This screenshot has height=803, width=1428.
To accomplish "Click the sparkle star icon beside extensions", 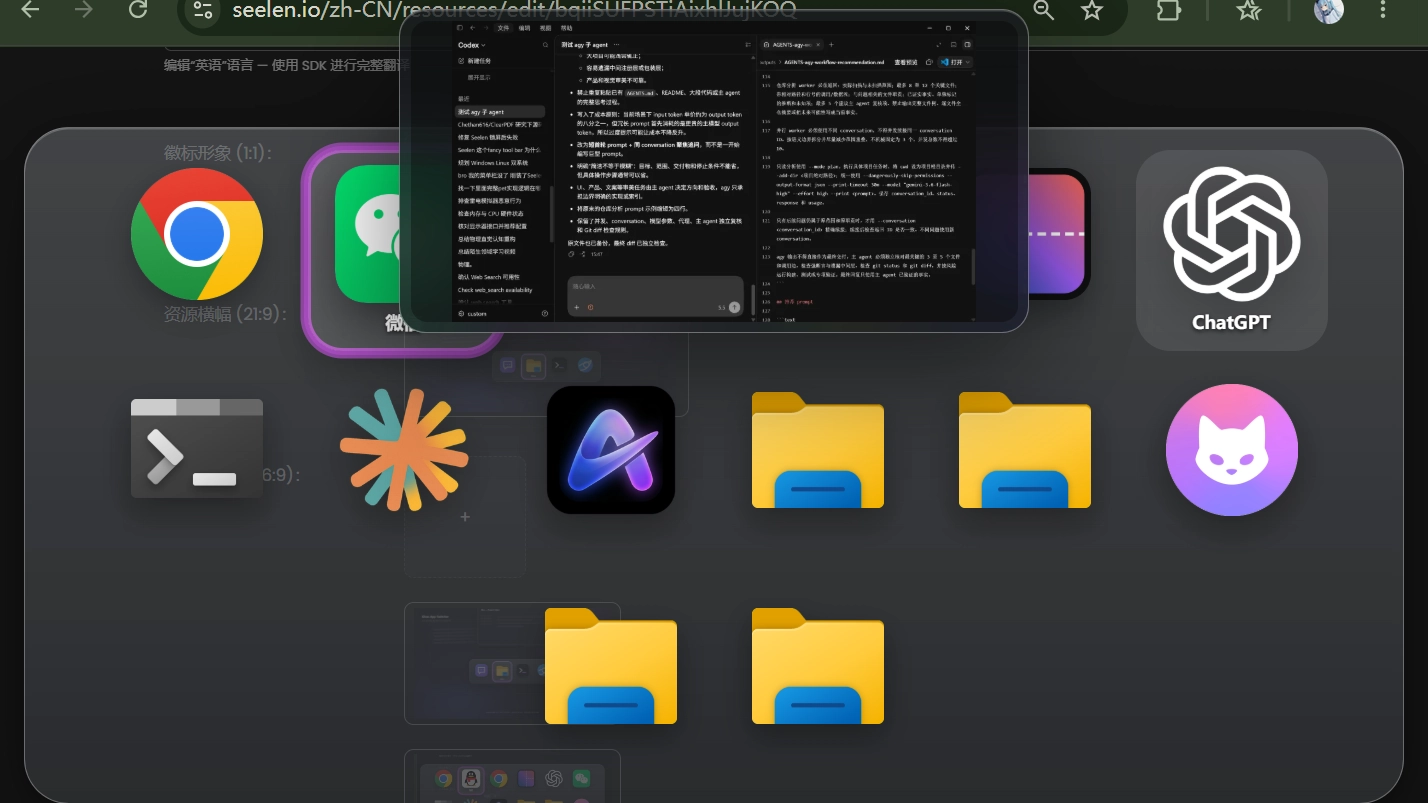I will pos(1247,10).
